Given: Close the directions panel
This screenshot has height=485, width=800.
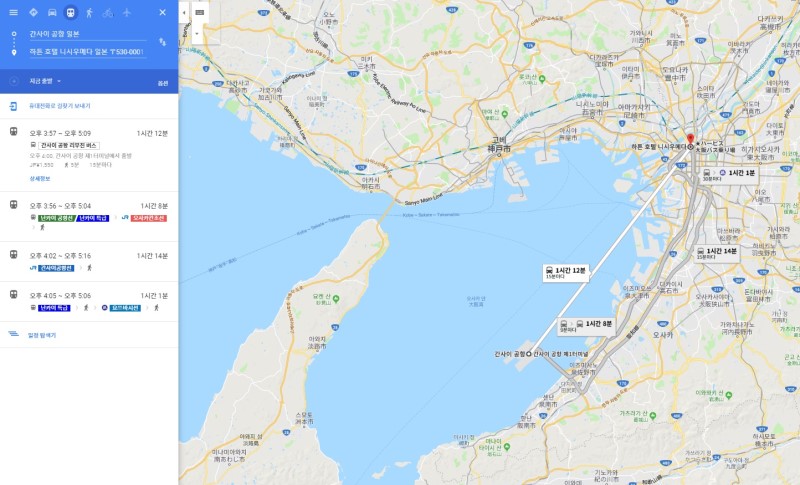Looking at the screenshot, I should pyautogui.click(x=162, y=12).
